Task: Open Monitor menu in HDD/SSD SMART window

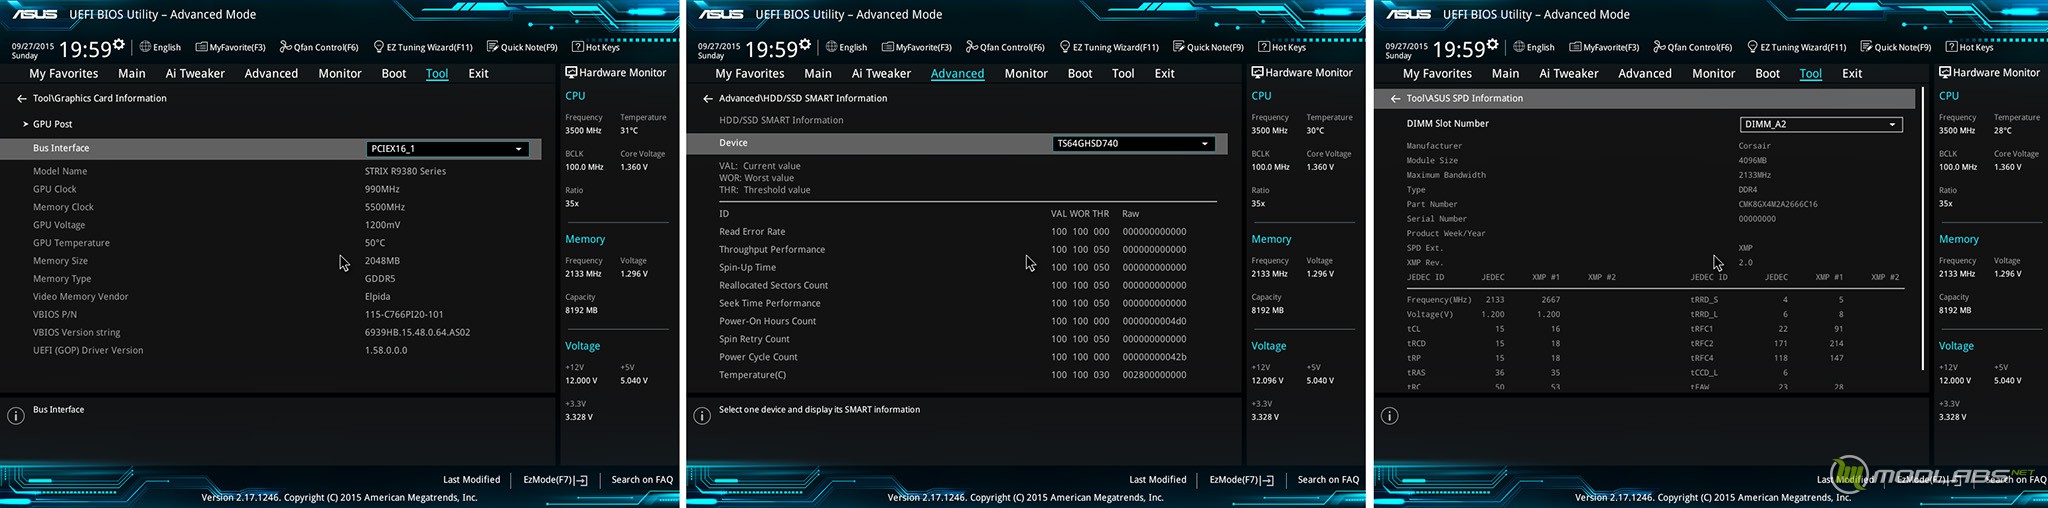Action: pyautogui.click(x=1026, y=73)
